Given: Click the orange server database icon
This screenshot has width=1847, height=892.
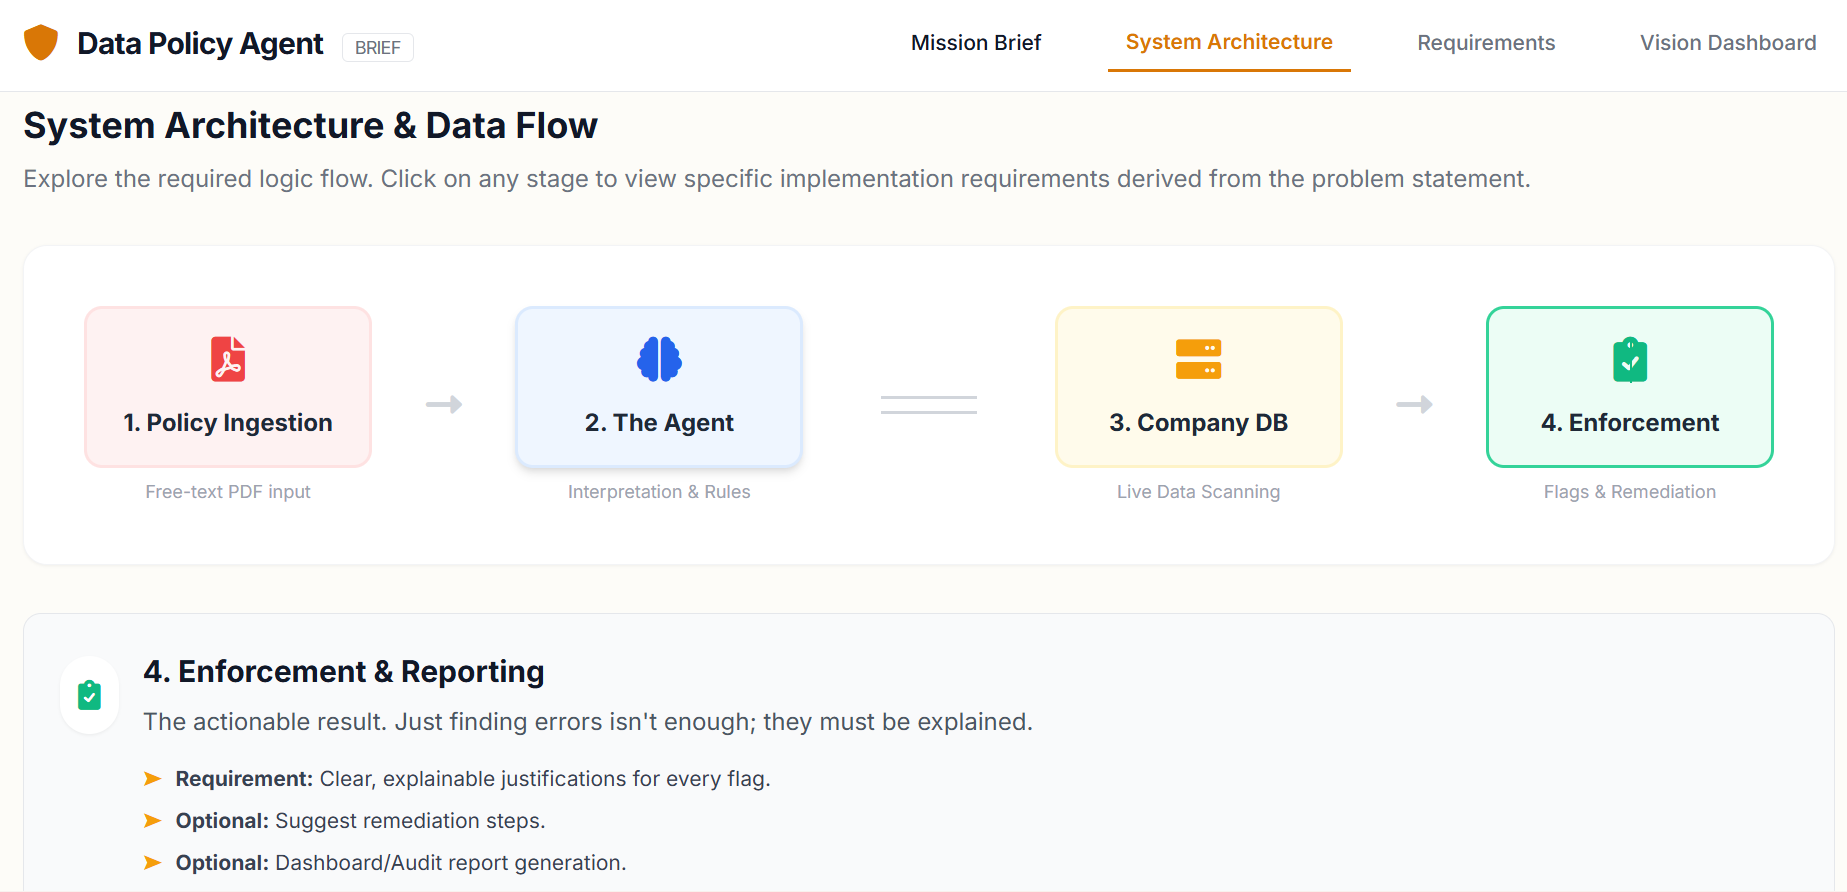Looking at the screenshot, I should click(1198, 359).
